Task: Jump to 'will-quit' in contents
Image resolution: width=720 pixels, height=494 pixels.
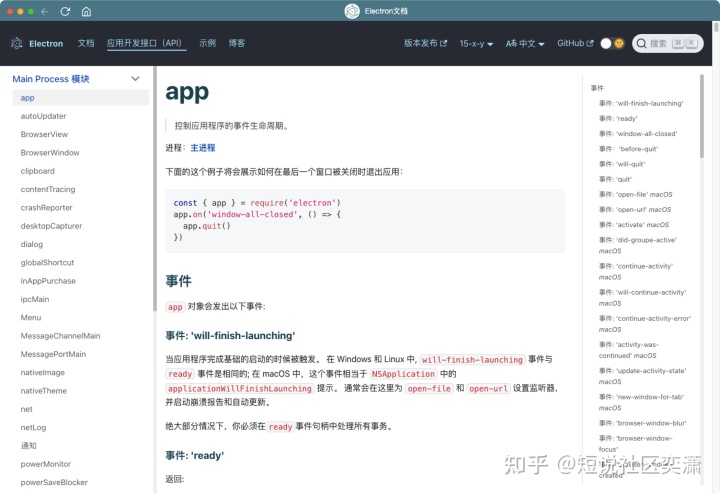Action: click(622, 164)
